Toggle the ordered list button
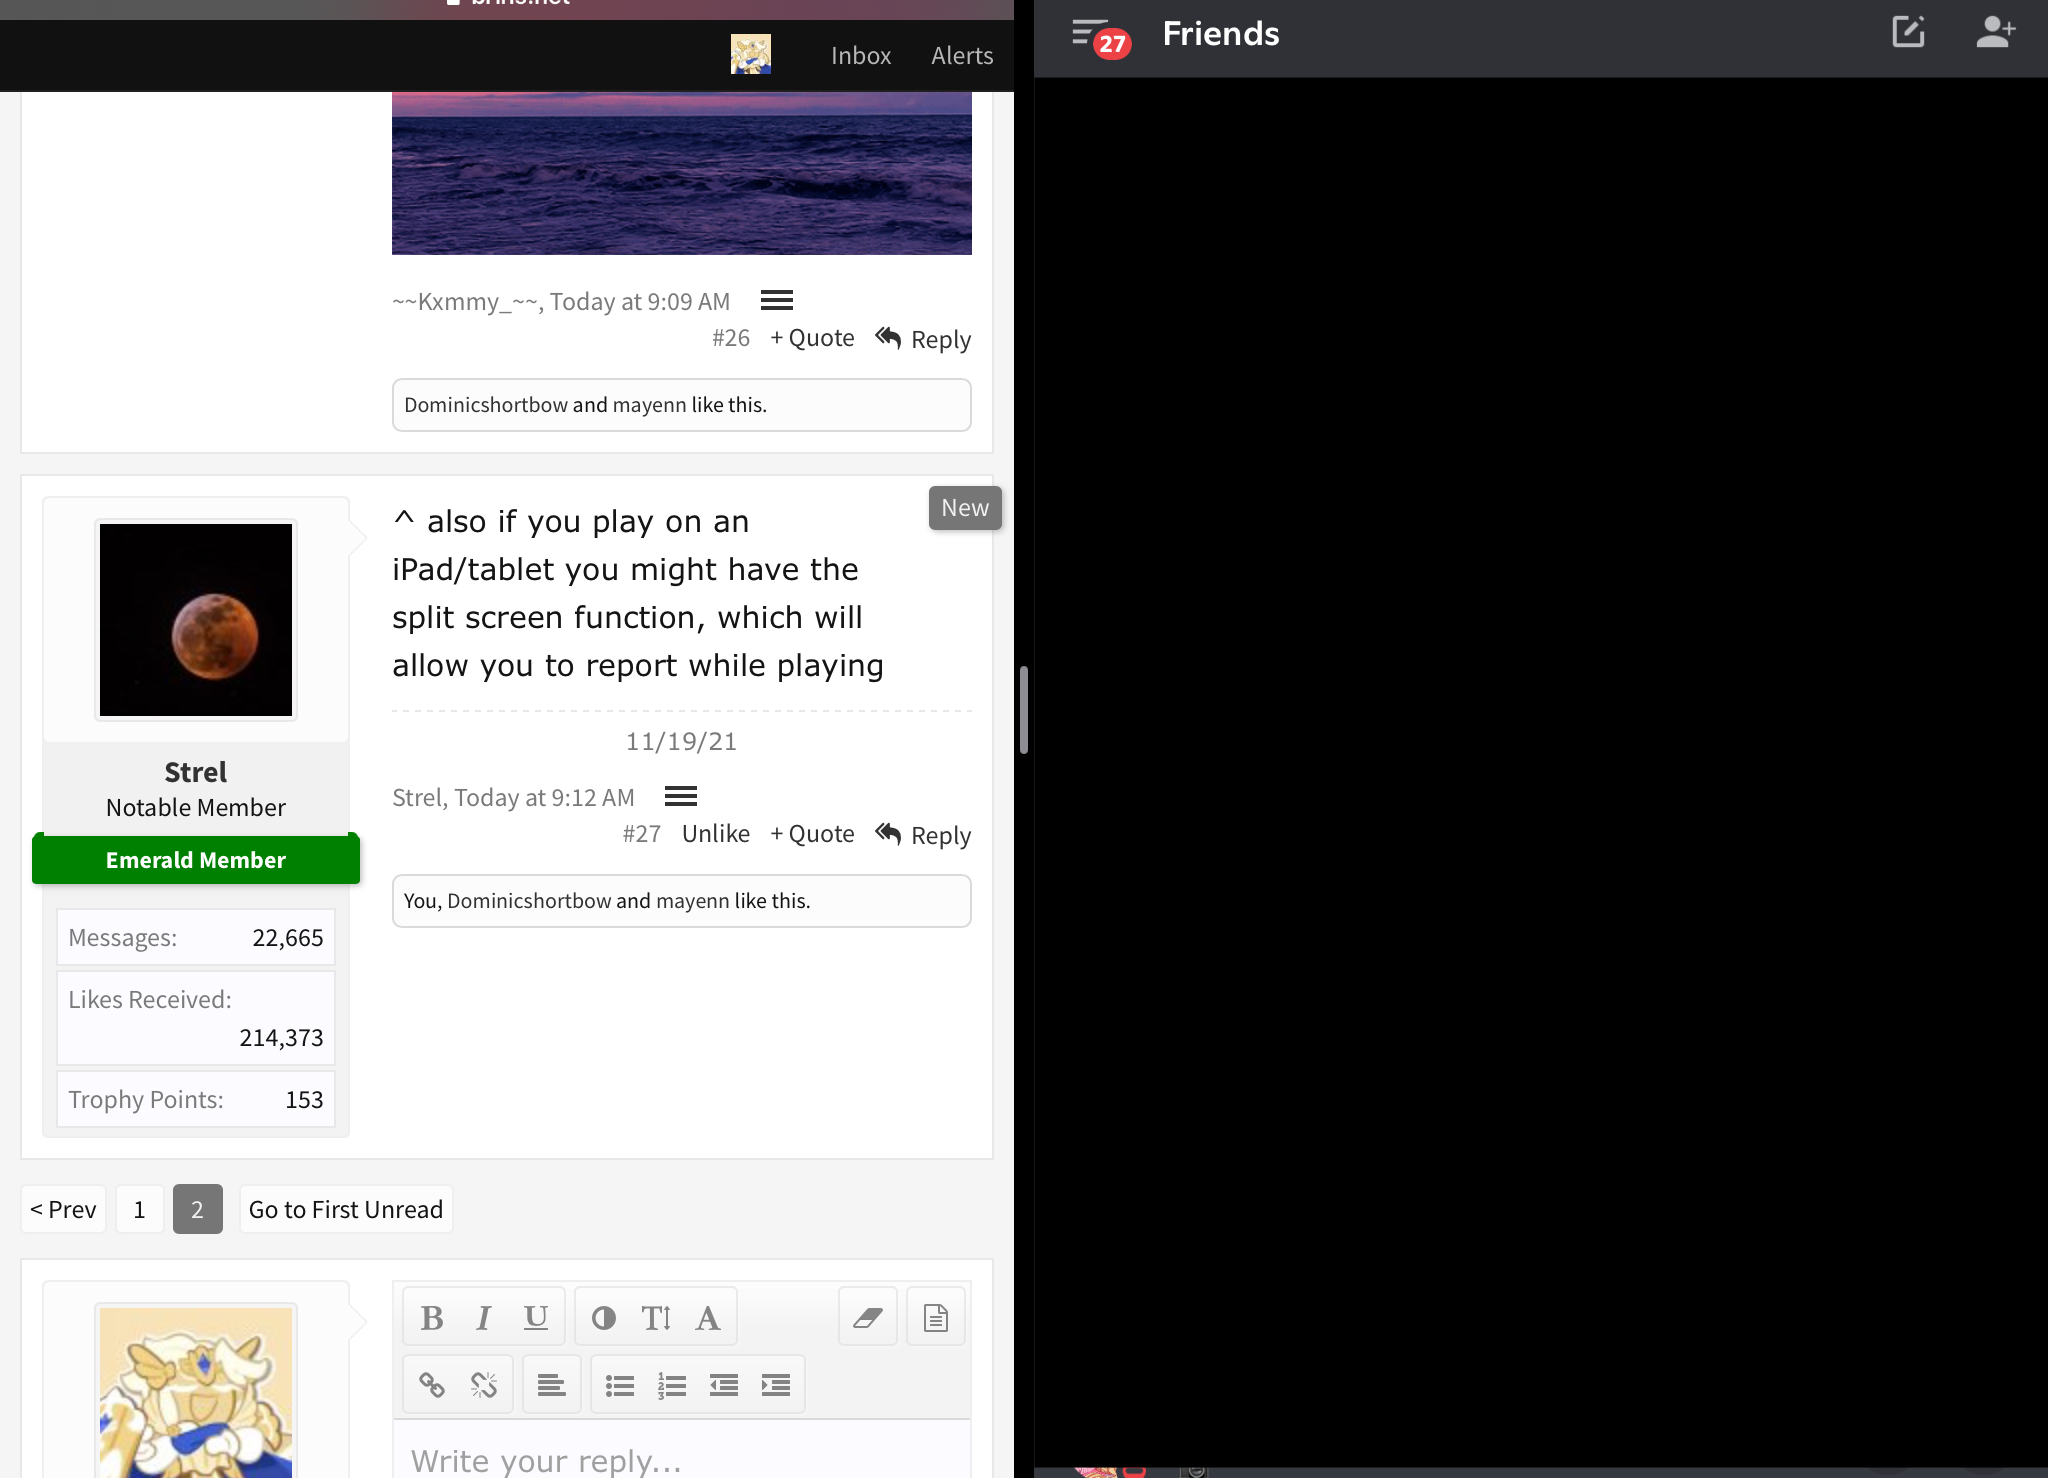Screen dimensions: 2048x1478 pos(672,1385)
